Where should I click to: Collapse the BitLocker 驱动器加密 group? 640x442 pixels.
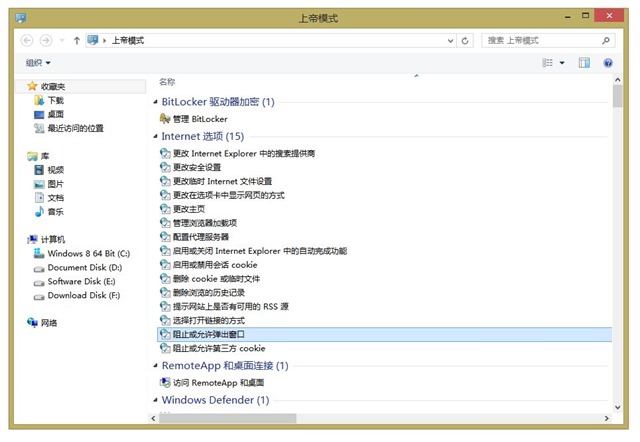tap(156, 102)
